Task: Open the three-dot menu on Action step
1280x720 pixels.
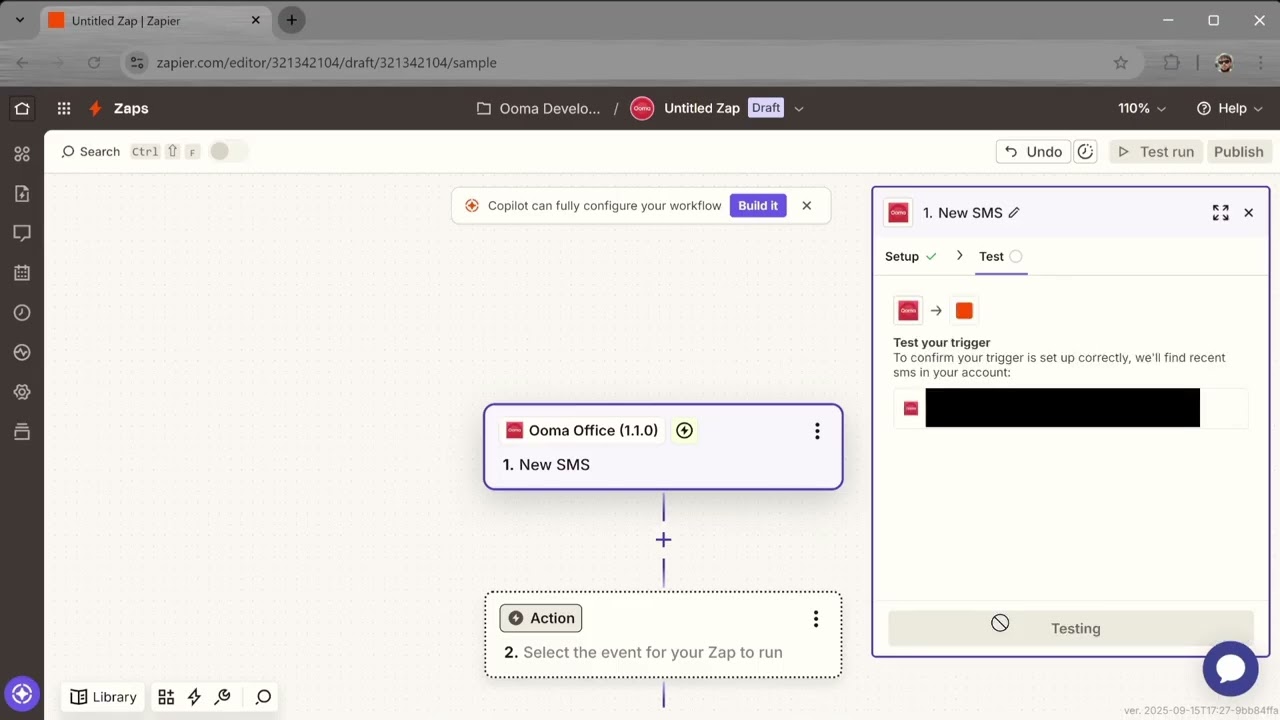Action: click(x=816, y=619)
